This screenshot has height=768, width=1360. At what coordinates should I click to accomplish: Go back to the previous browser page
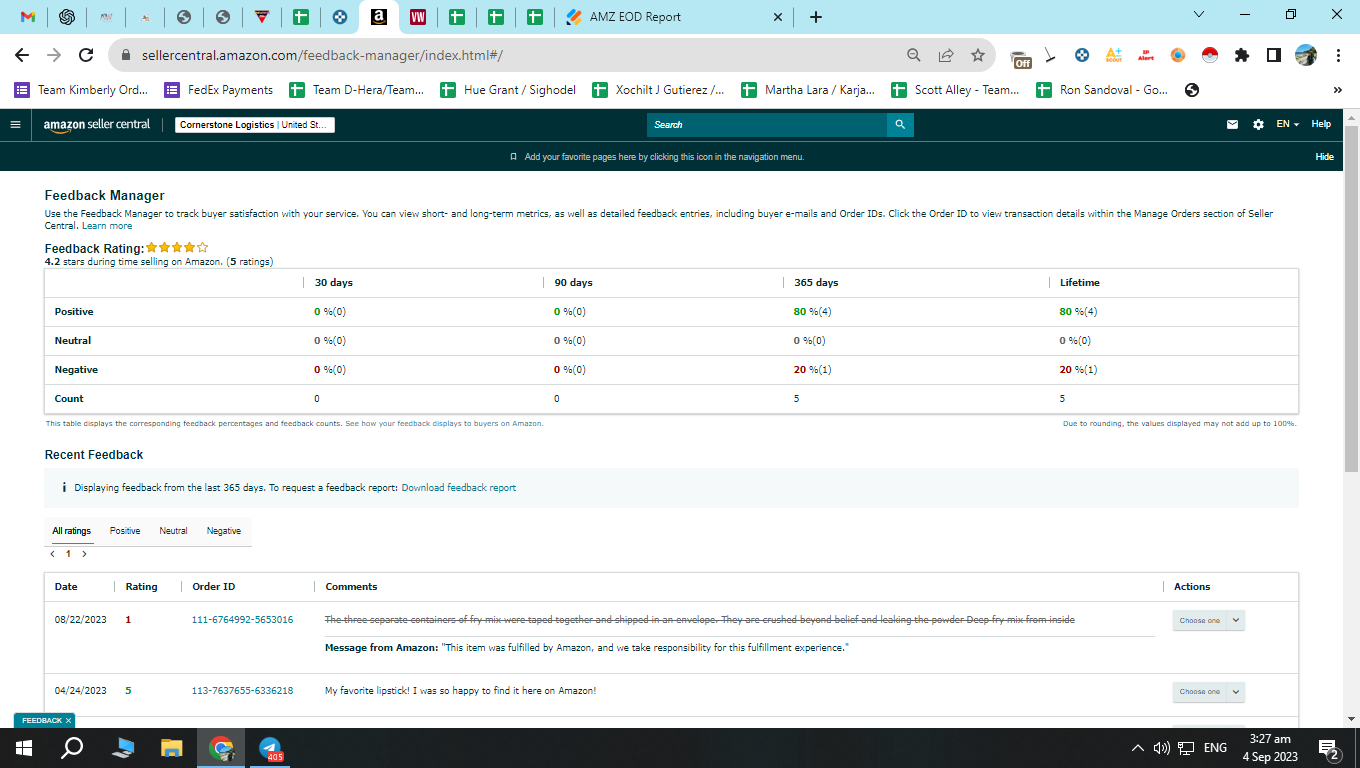tap(22, 55)
